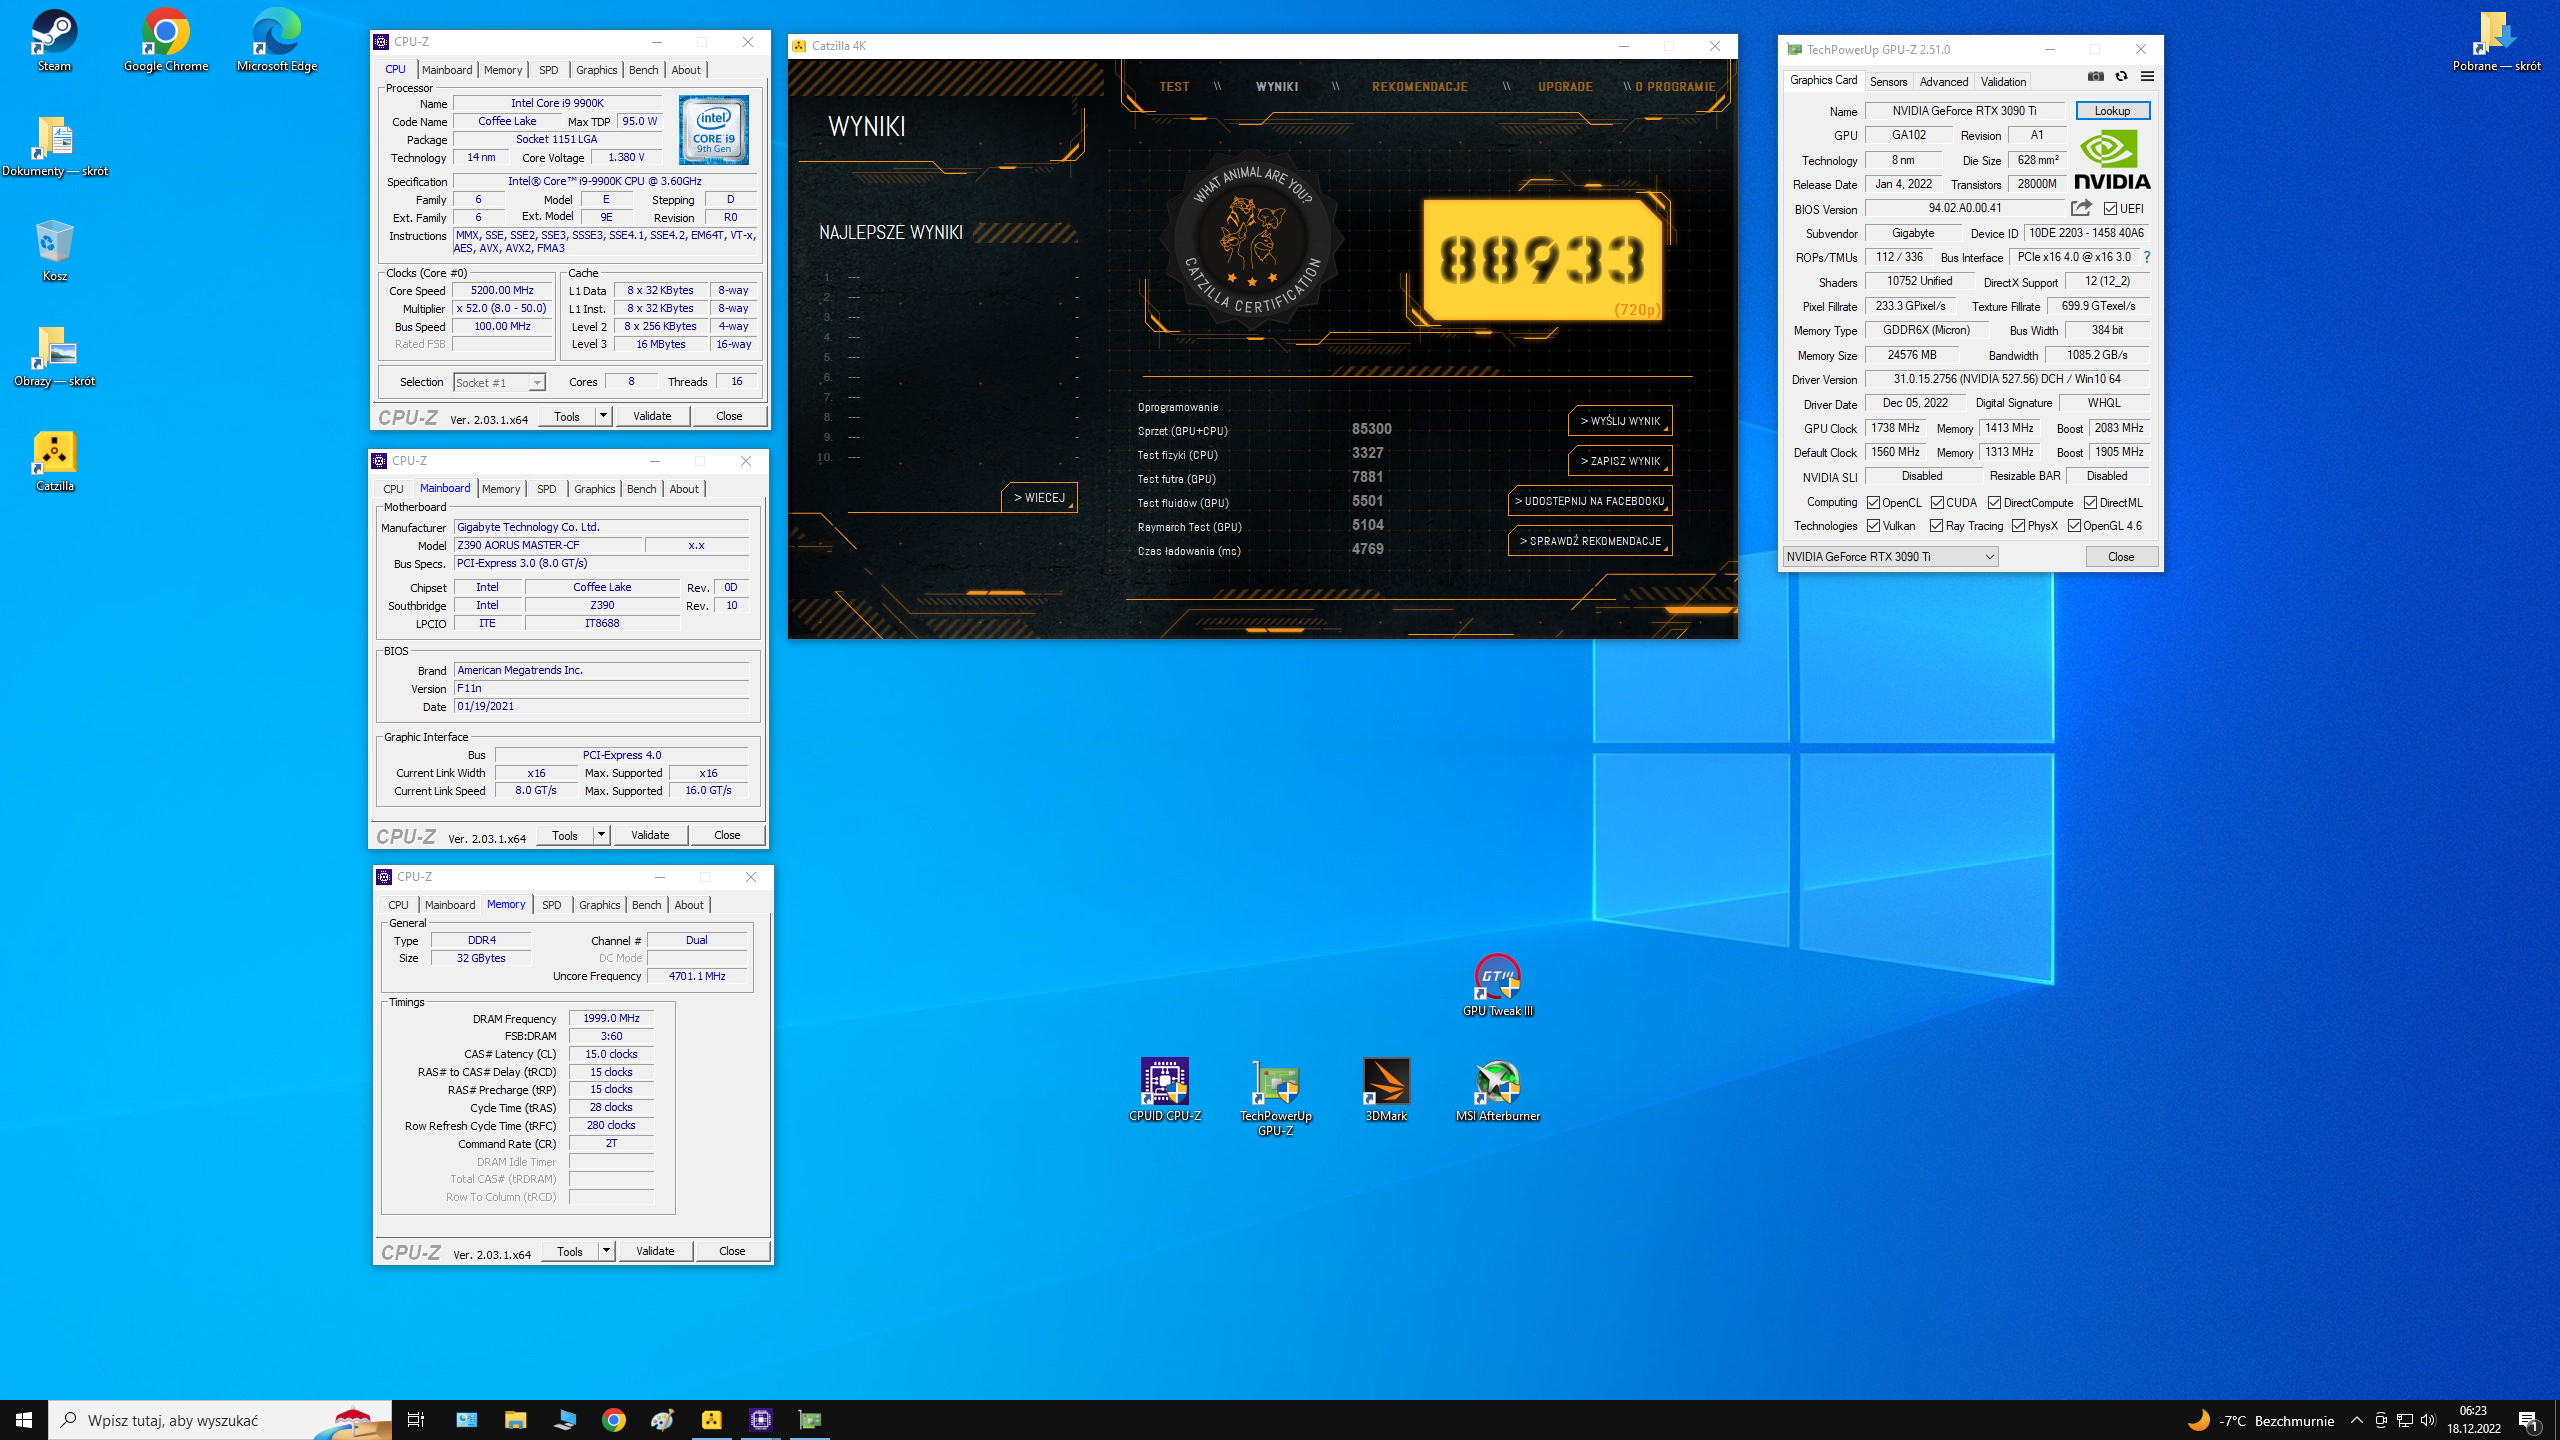This screenshot has height=1440, width=2560.
Task: Open the Steam desktop shortcut
Action: (x=54, y=41)
